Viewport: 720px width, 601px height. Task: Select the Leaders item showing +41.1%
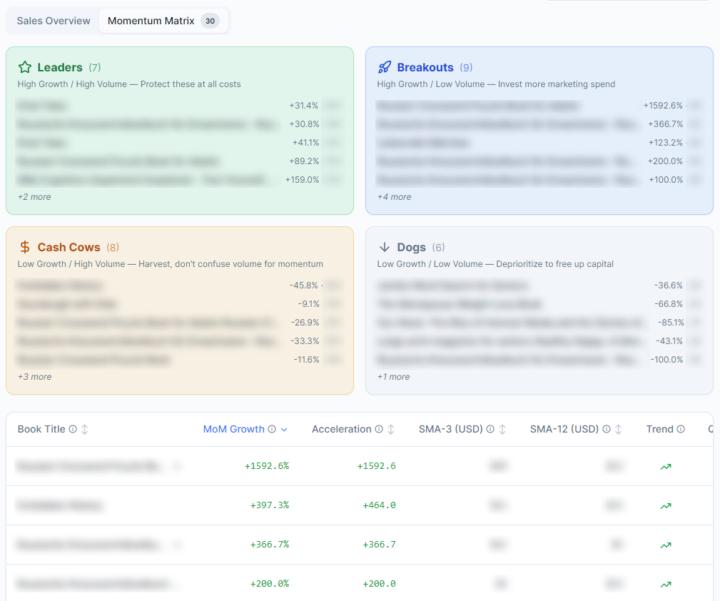click(x=179, y=142)
